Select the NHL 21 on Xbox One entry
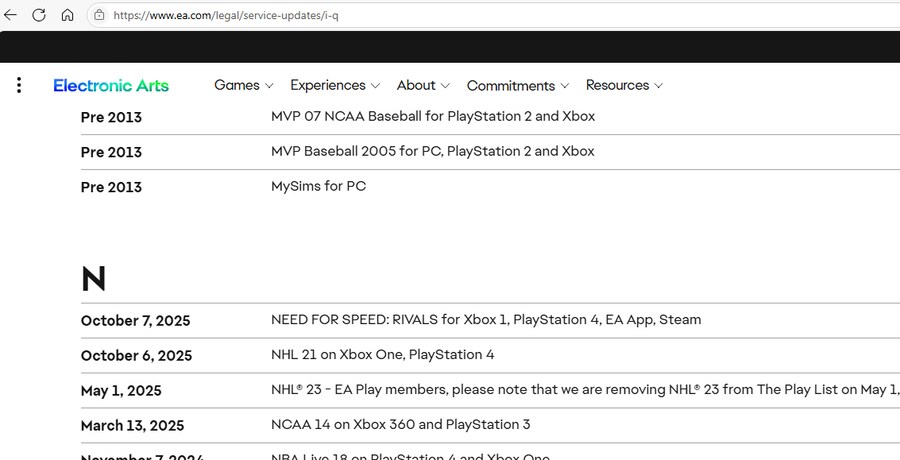 pyautogui.click(x=382, y=355)
